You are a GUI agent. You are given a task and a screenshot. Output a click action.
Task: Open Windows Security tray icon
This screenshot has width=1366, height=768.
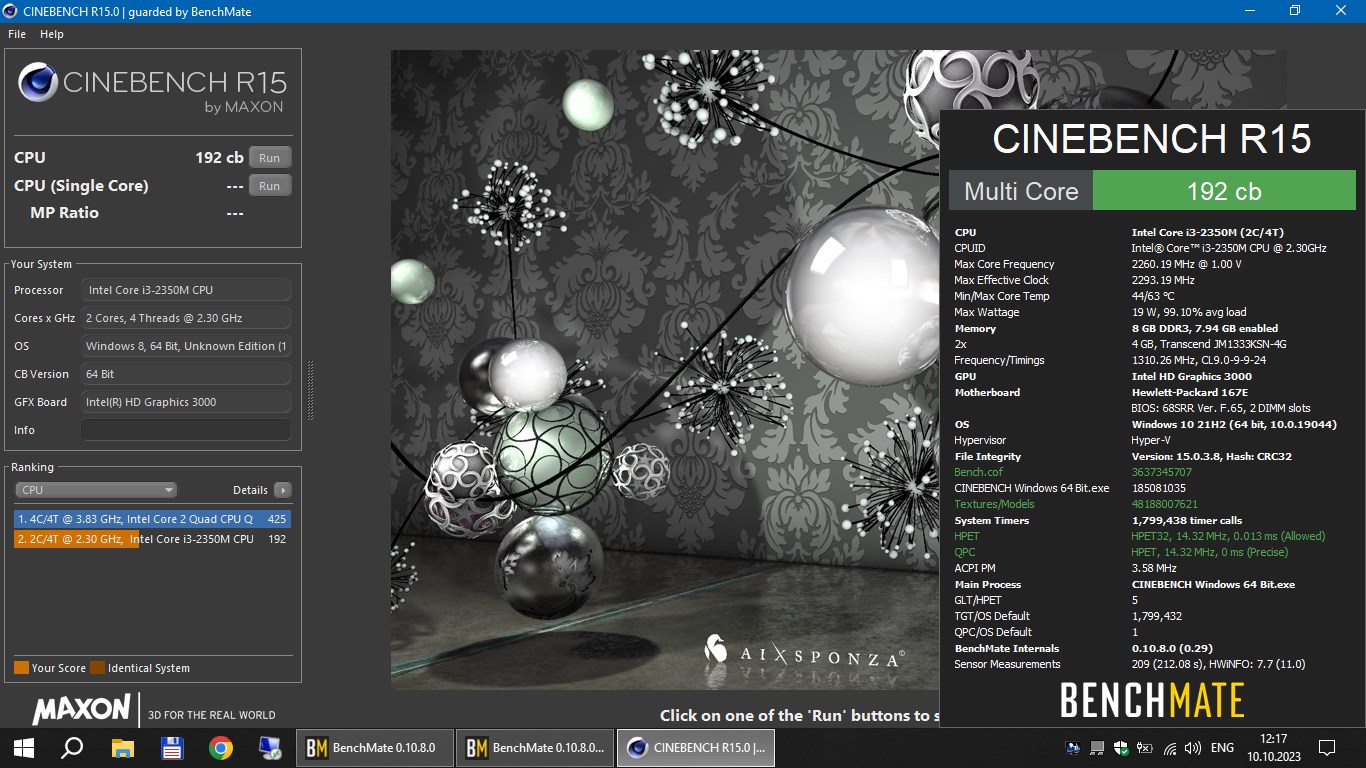[1121, 747]
